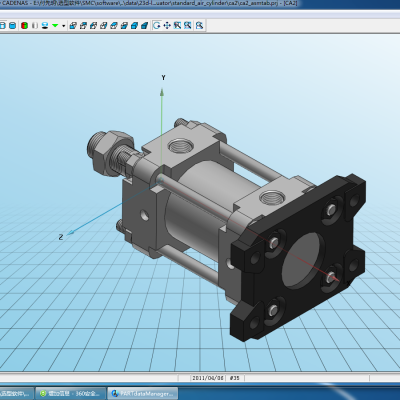Image resolution: width=400 pixels, height=400 pixels.
Task: Open the dropdown arrow beside green triangle
Action: click(x=64, y=26)
